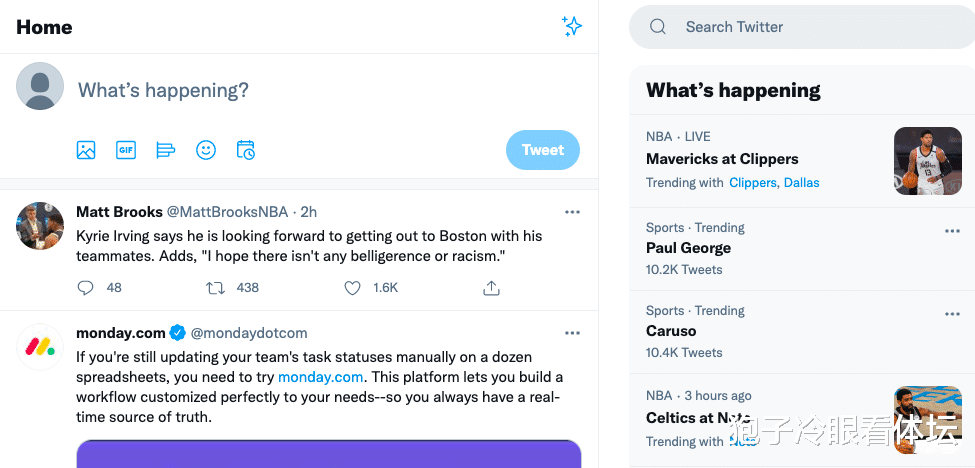Open more options on monday.com tweet
This screenshot has height=468, width=975.
(572, 333)
